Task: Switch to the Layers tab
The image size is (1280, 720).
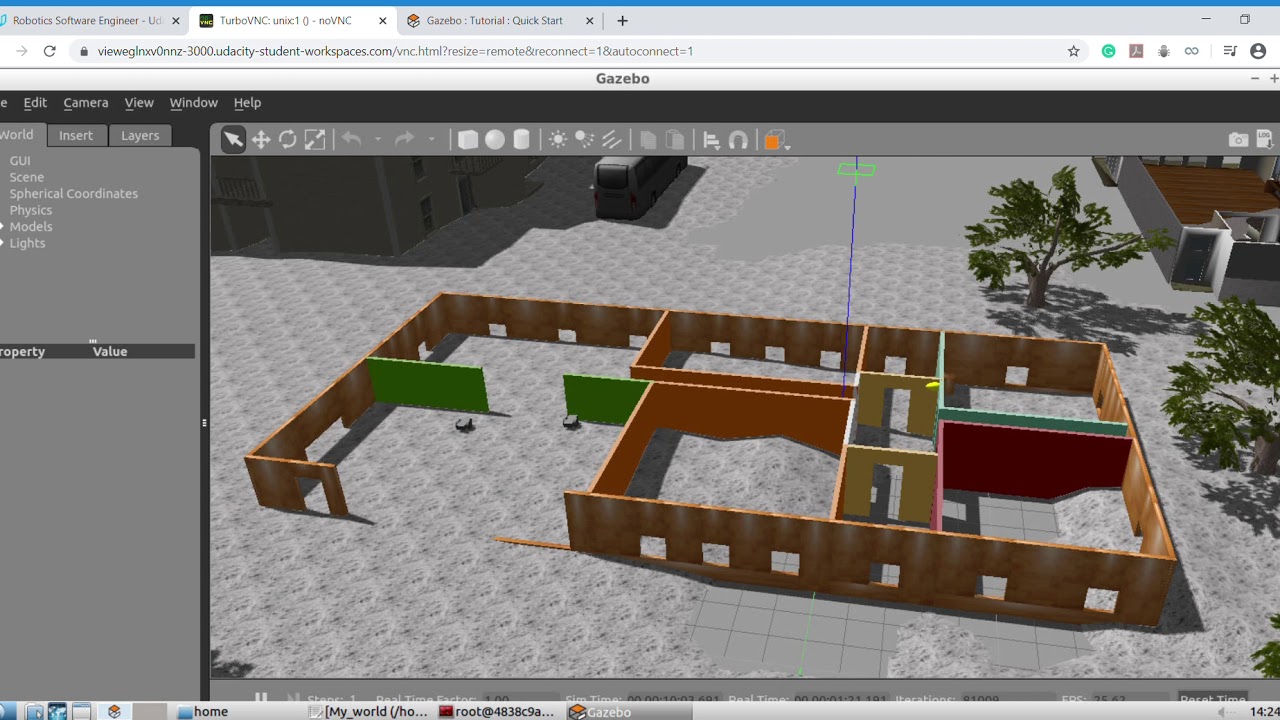Action: (x=140, y=135)
